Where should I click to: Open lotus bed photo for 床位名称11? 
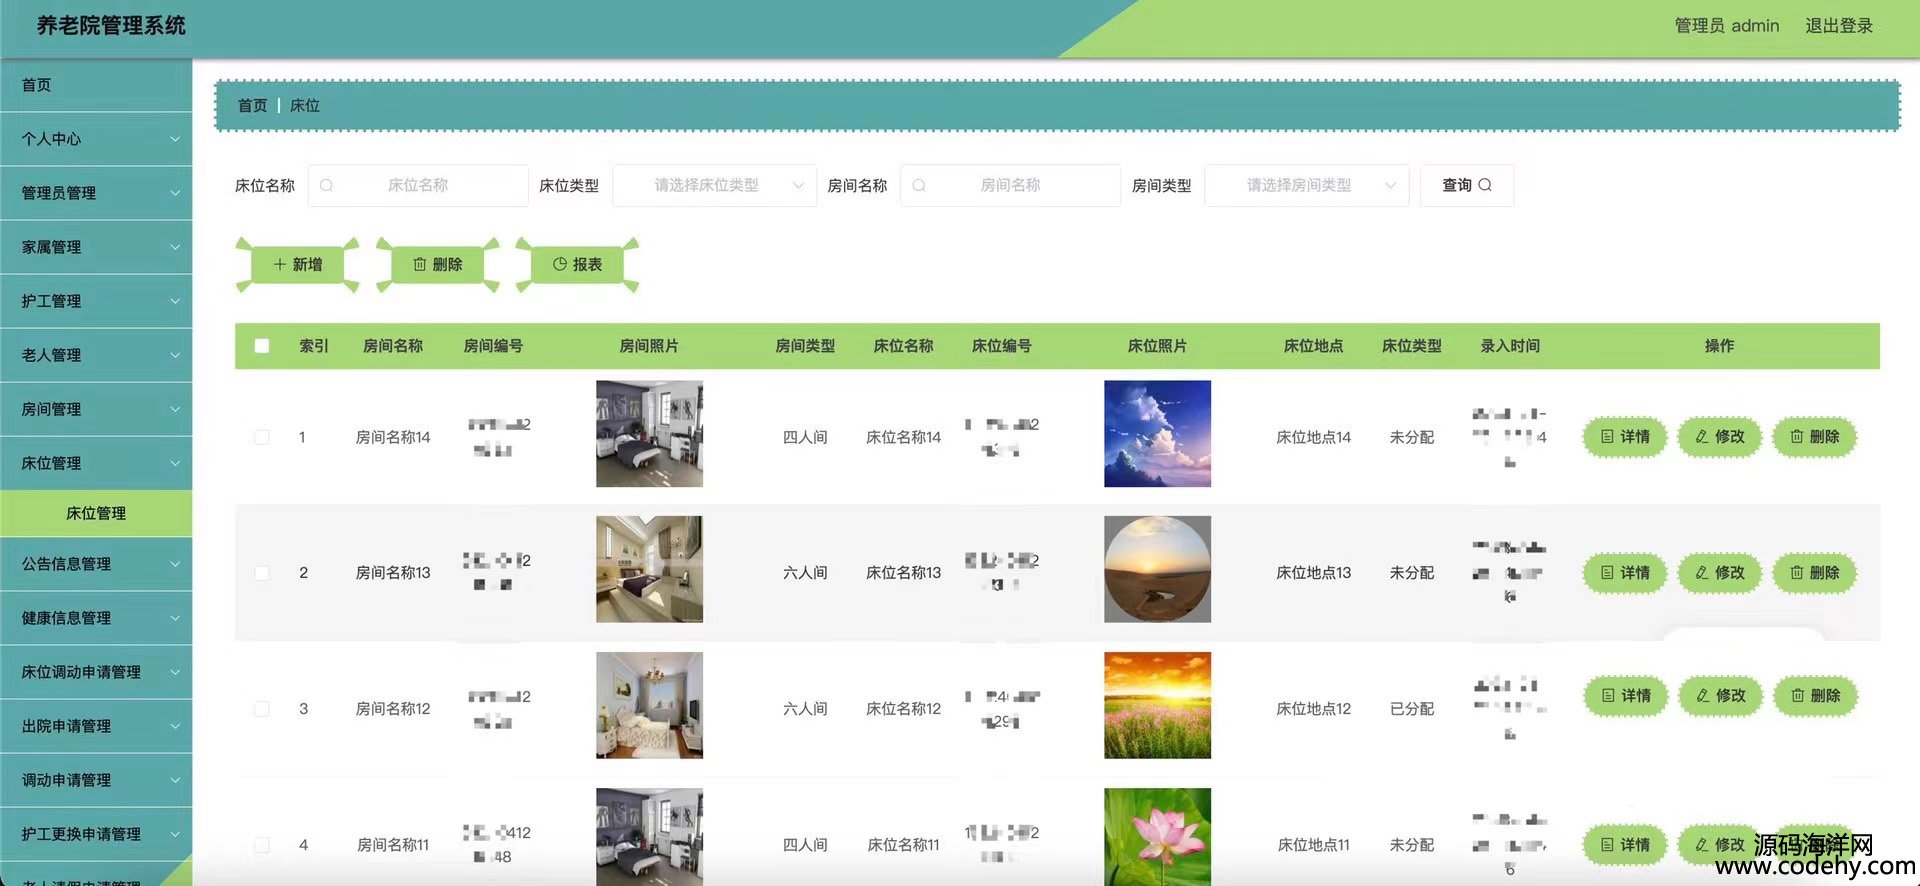(1157, 837)
